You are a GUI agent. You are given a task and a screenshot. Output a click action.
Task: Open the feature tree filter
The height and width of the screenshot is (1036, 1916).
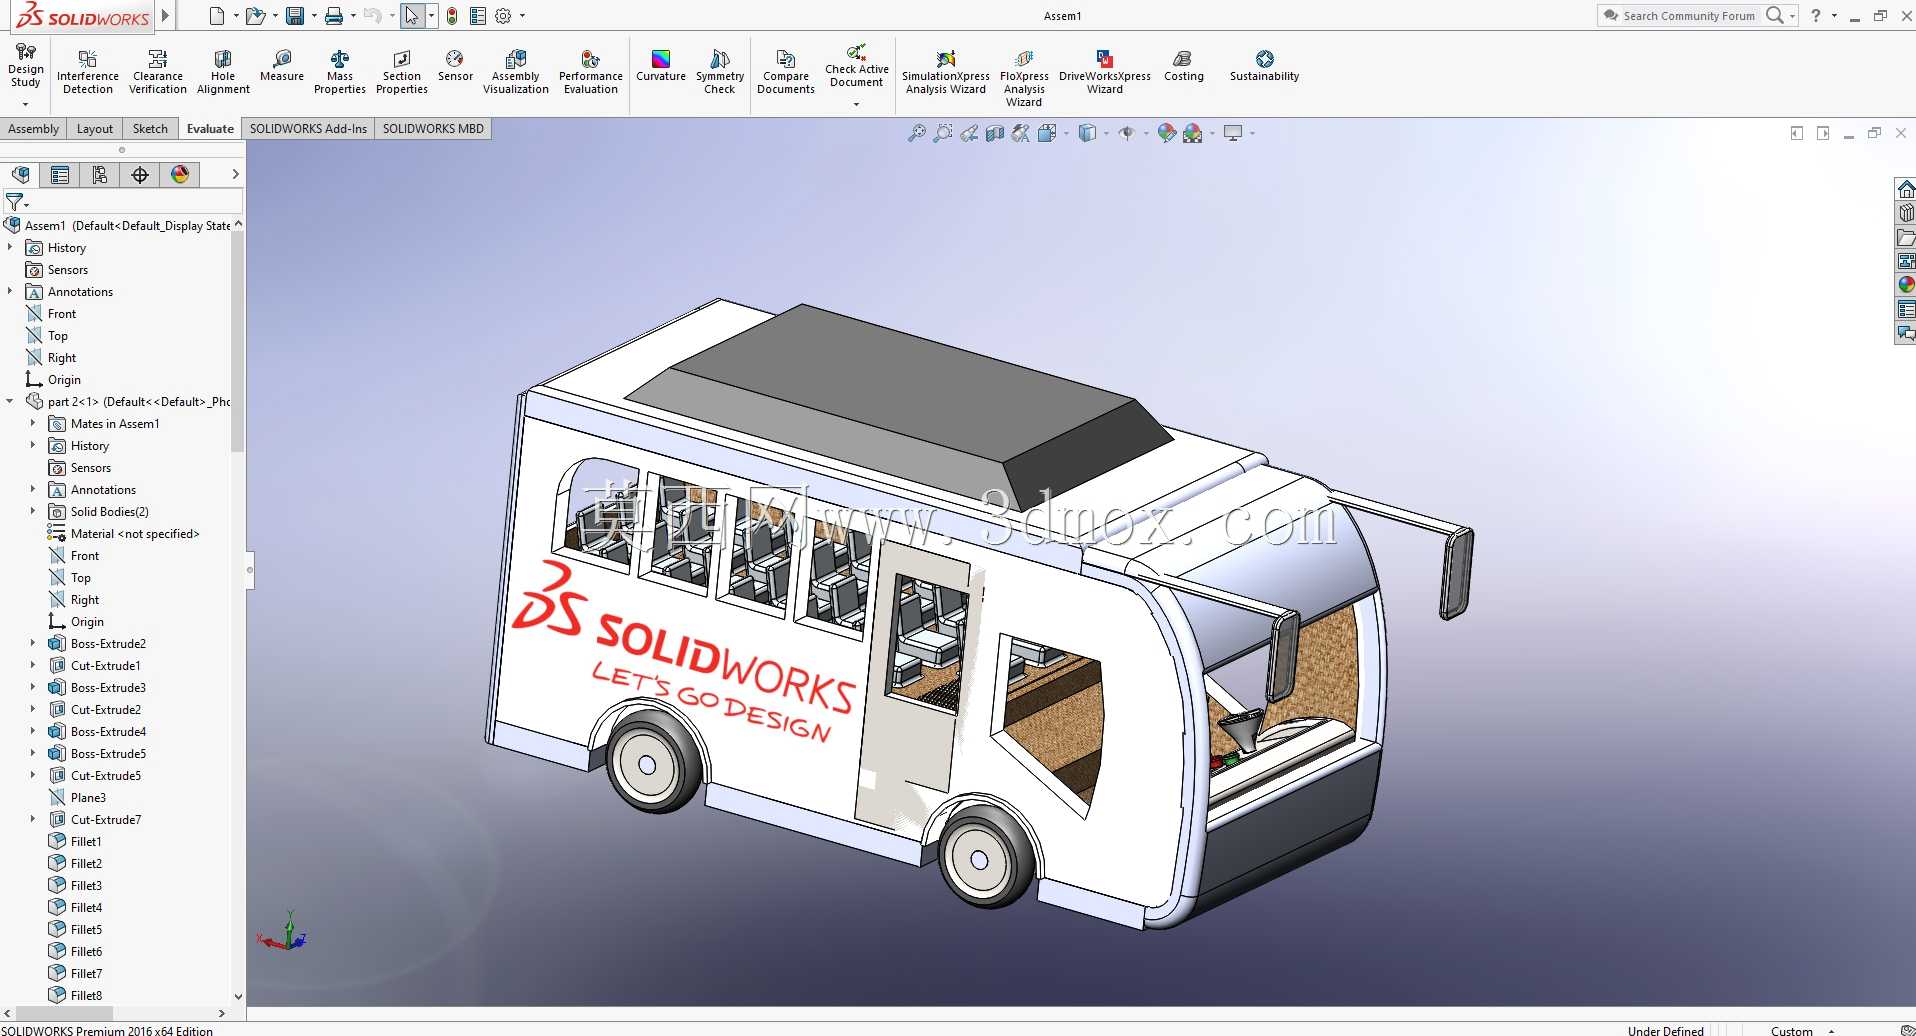(x=16, y=202)
